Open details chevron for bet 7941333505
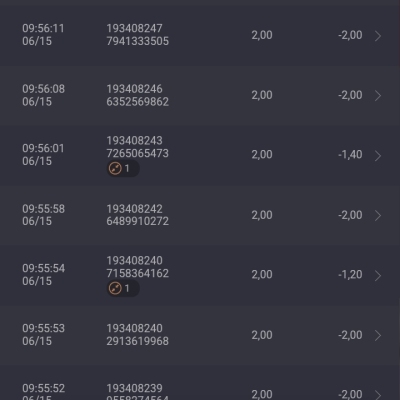The height and width of the screenshot is (400, 400). click(378, 36)
